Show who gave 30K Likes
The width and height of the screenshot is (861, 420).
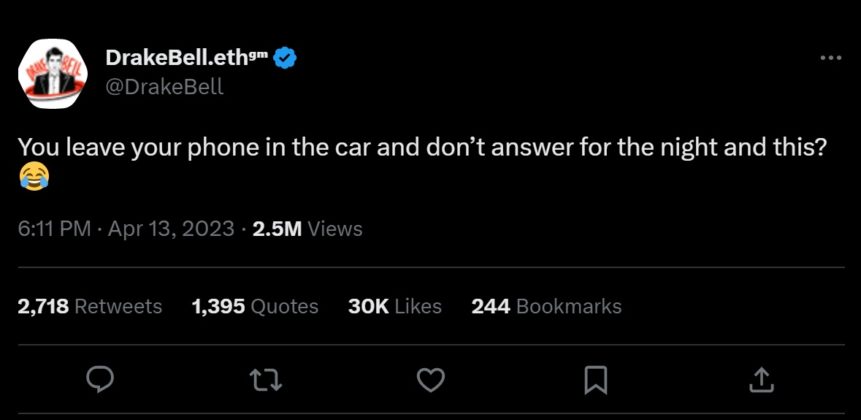point(394,306)
